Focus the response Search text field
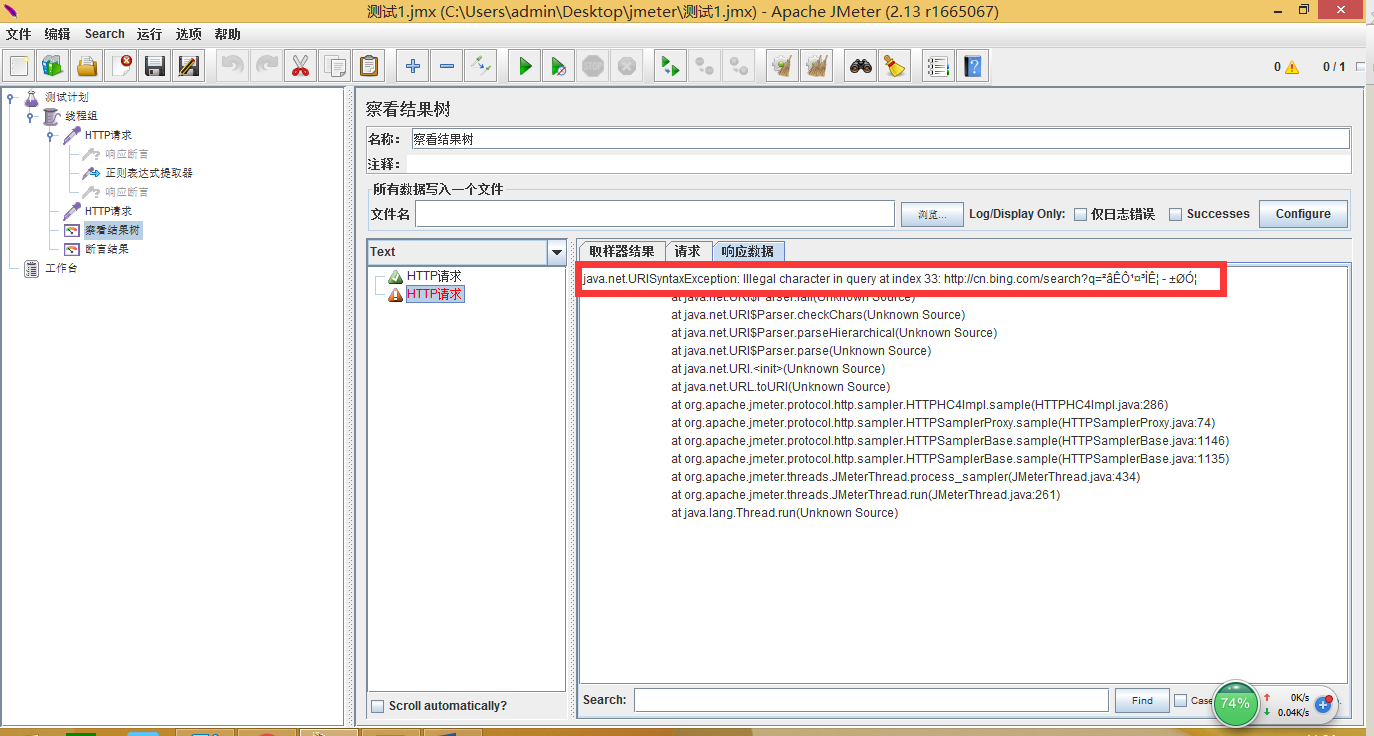 pyautogui.click(x=871, y=700)
